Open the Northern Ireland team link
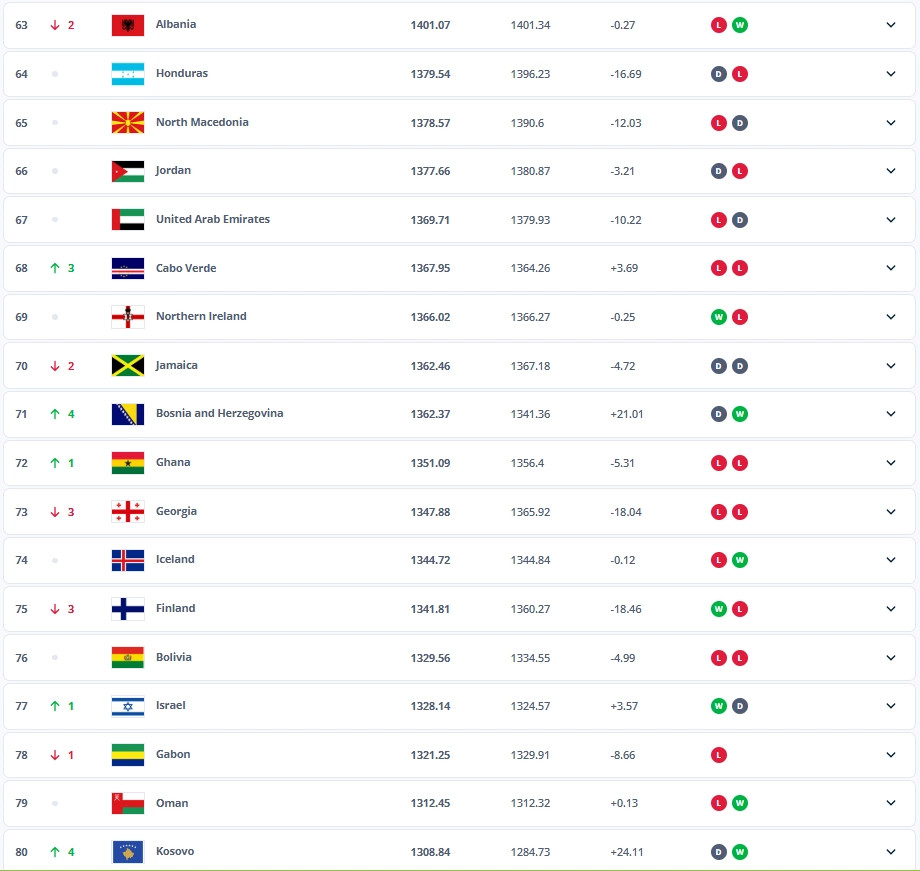The height and width of the screenshot is (871, 920). pyautogui.click(x=201, y=317)
